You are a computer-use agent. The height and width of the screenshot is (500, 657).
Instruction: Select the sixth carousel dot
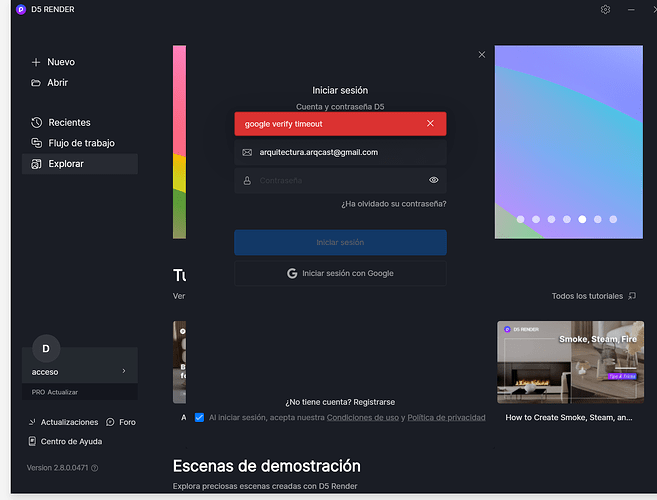click(598, 219)
